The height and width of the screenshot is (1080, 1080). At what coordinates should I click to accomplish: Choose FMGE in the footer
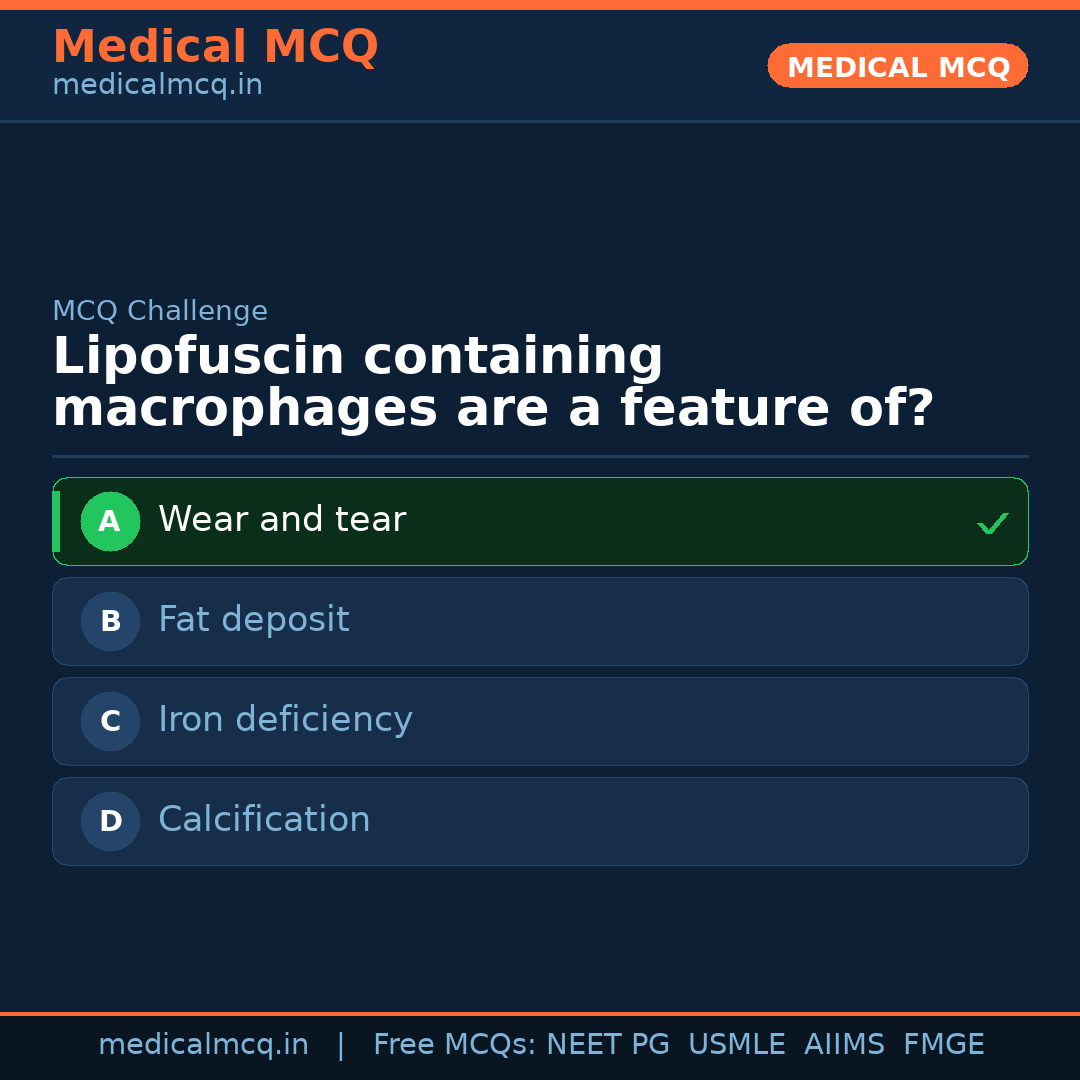click(x=944, y=1045)
